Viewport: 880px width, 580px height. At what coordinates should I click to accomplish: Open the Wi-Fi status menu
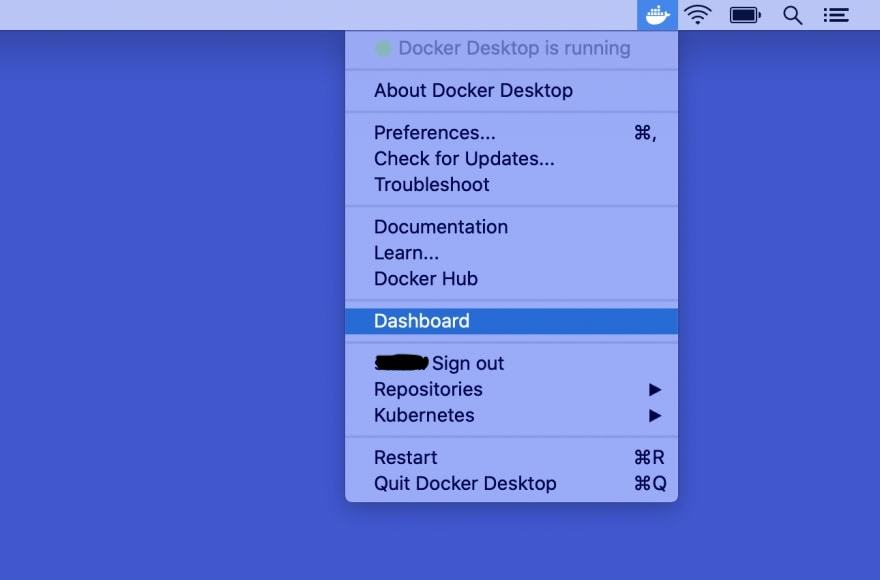click(x=698, y=15)
